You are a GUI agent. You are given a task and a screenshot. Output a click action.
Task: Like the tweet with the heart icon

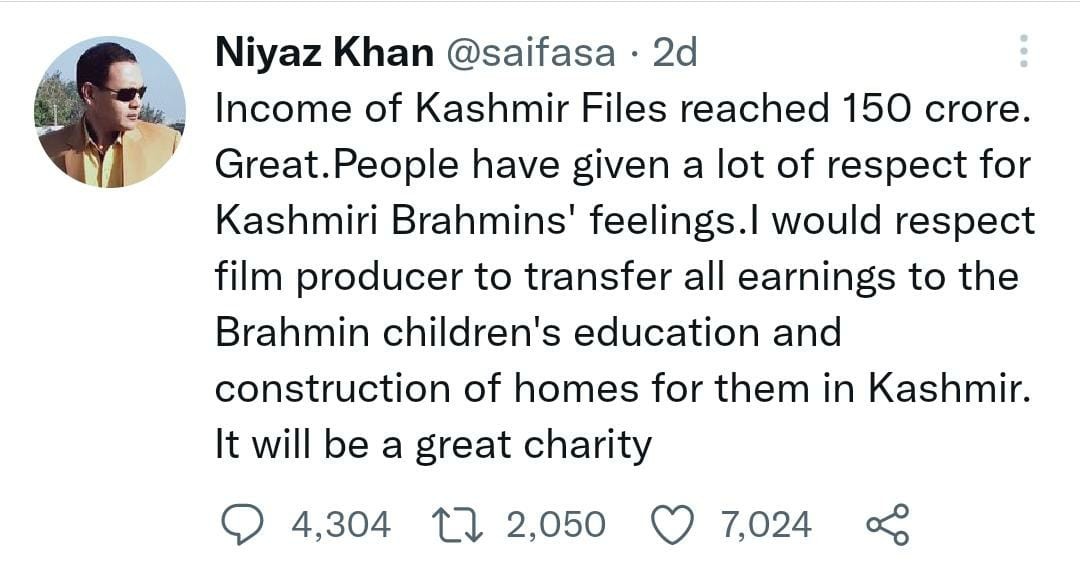pos(672,525)
